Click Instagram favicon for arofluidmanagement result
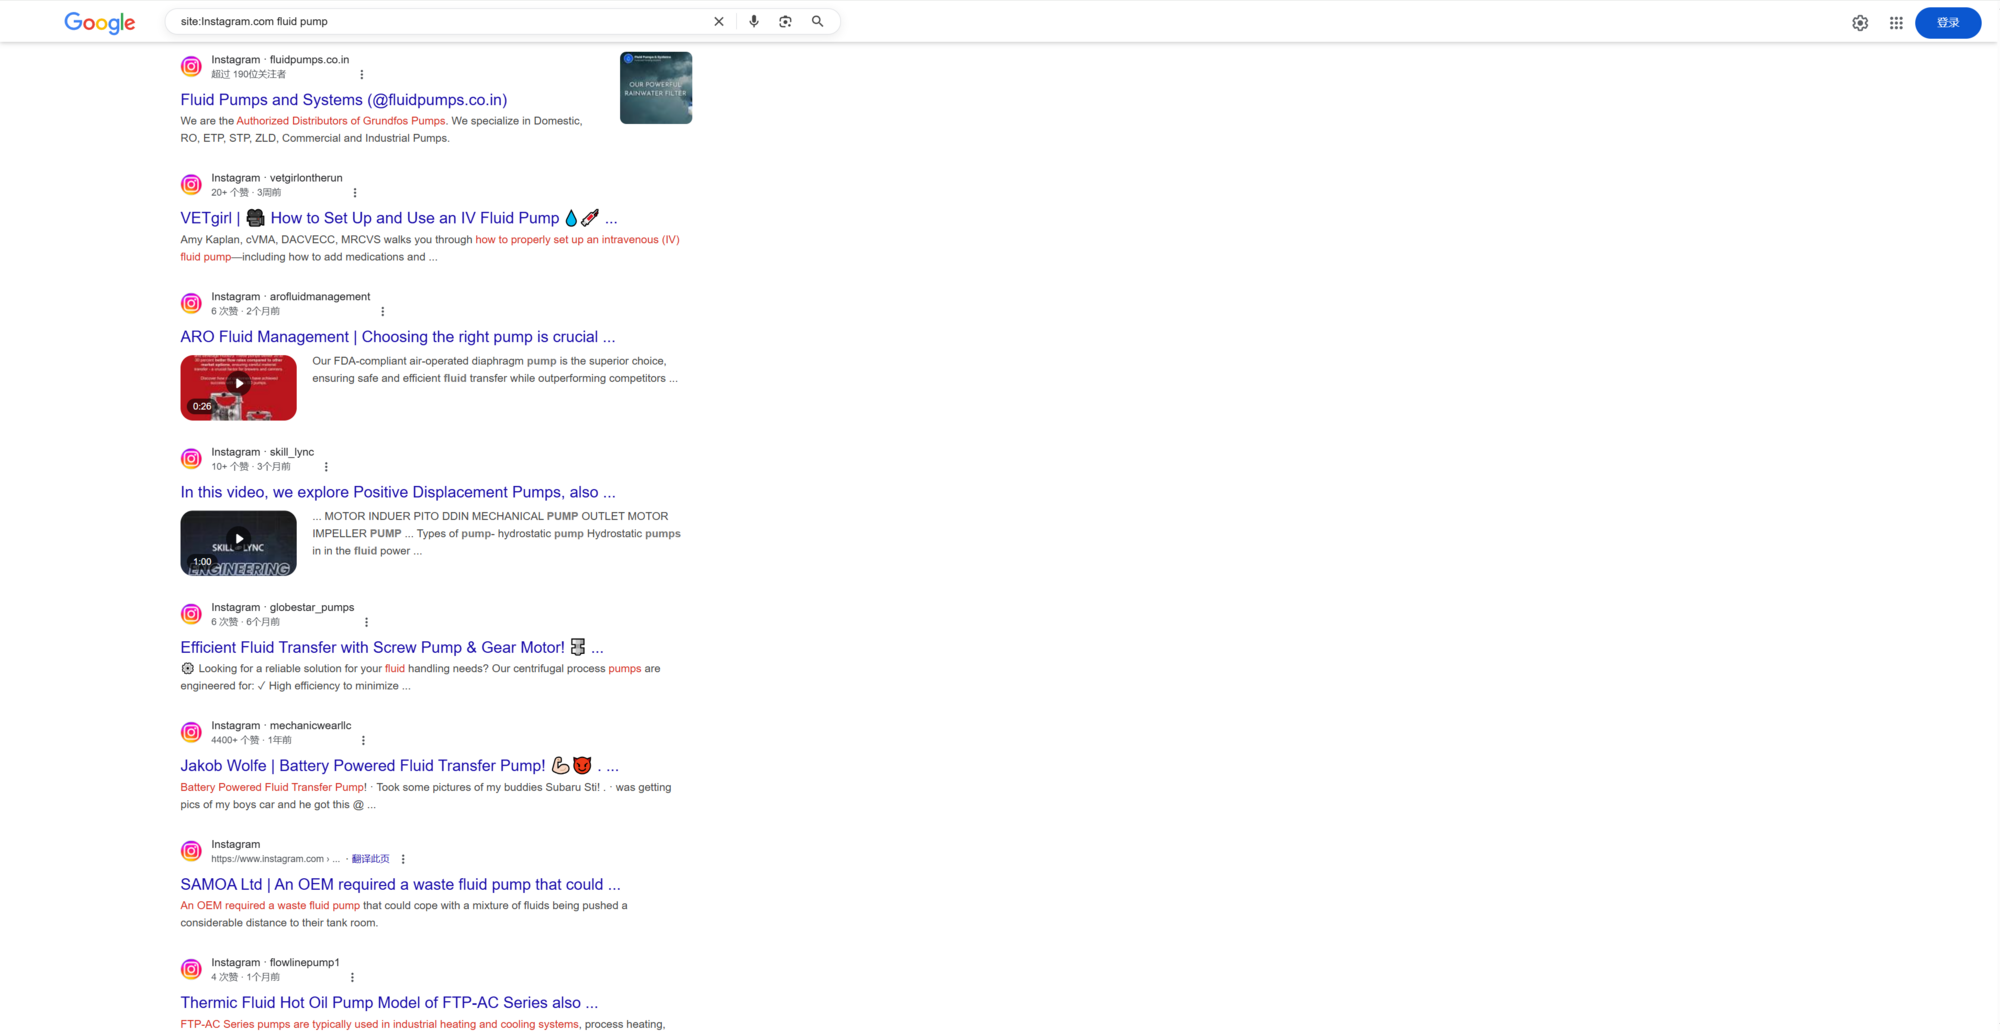The height and width of the screenshot is (1031, 2000). point(191,303)
